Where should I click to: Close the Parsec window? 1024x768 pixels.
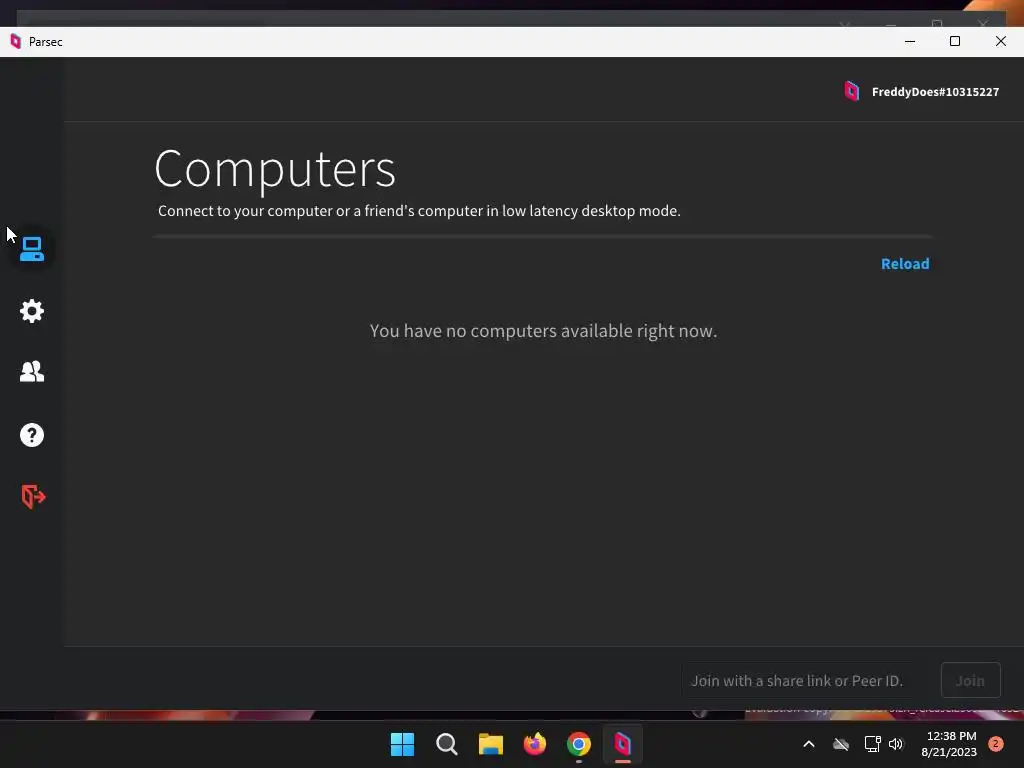tap(1000, 42)
